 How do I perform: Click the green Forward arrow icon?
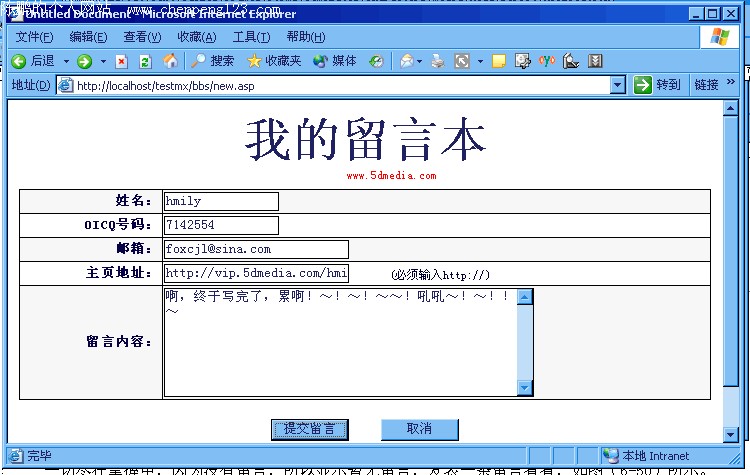pos(84,61)
